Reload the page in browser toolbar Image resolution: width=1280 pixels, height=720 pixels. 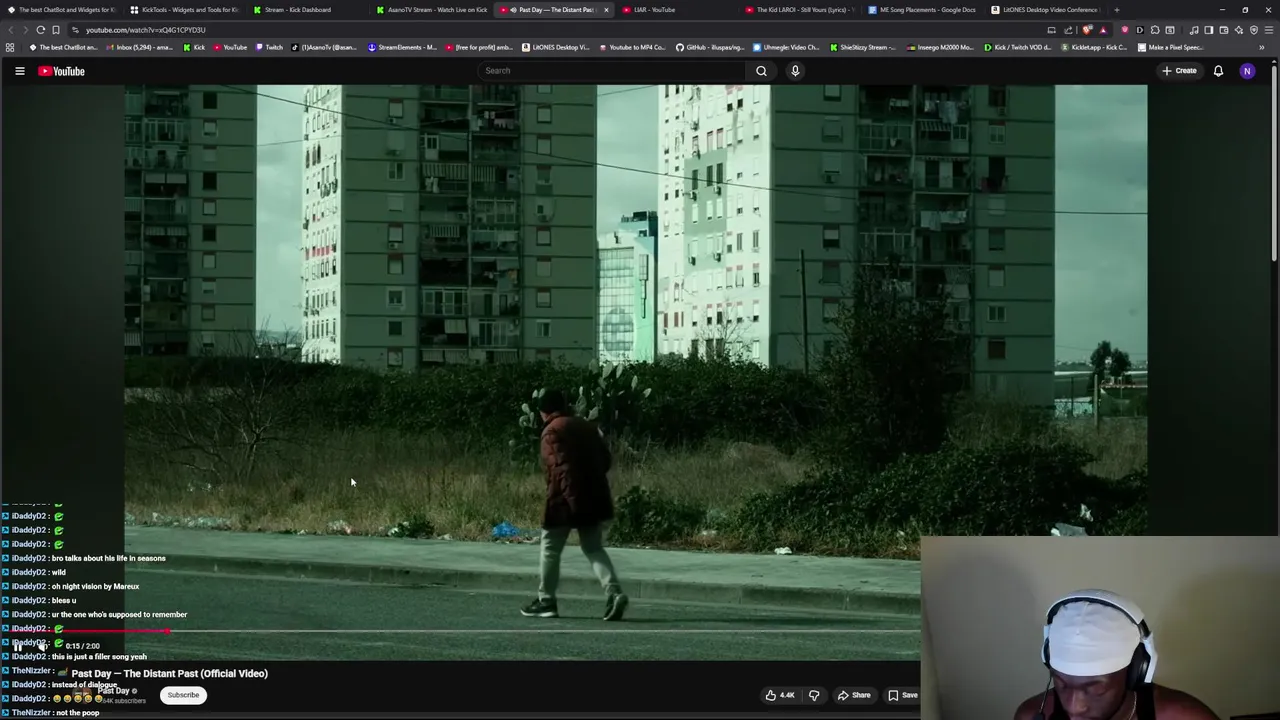(40, 30)
